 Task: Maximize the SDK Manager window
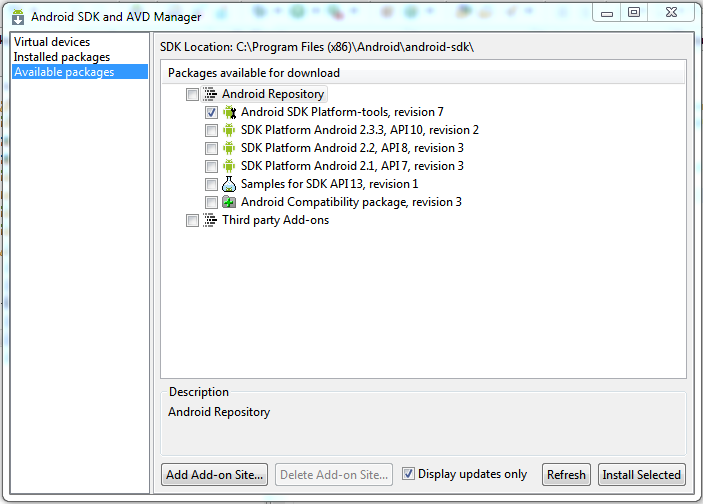634,13
